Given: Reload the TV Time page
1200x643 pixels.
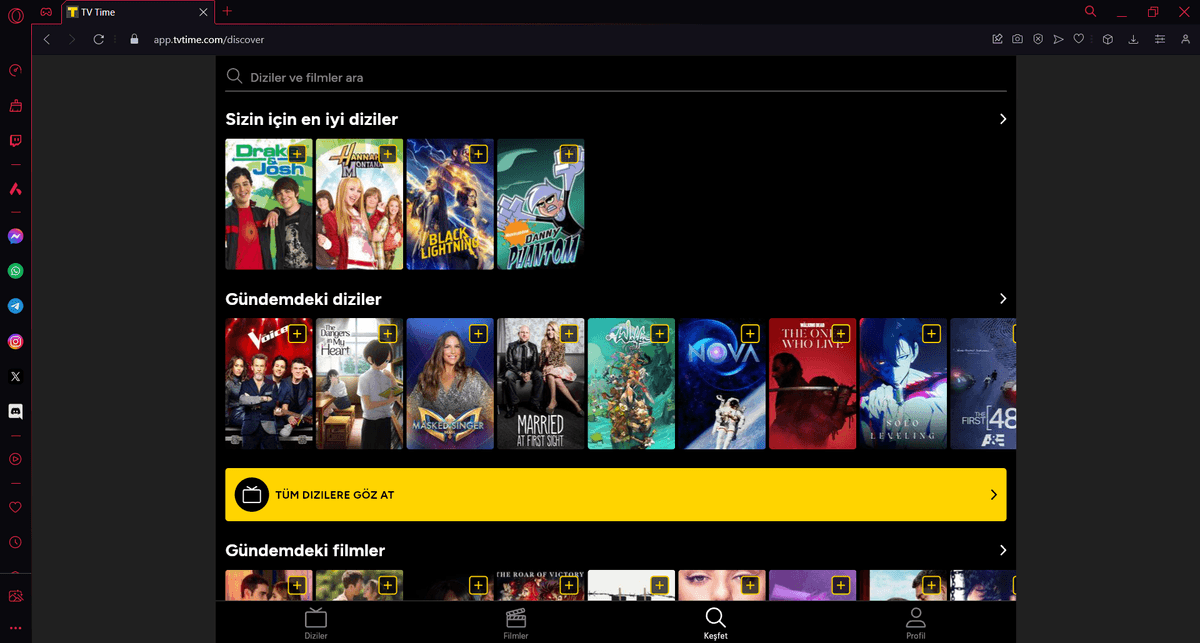Looking at the screenshot, I should 98,39.
